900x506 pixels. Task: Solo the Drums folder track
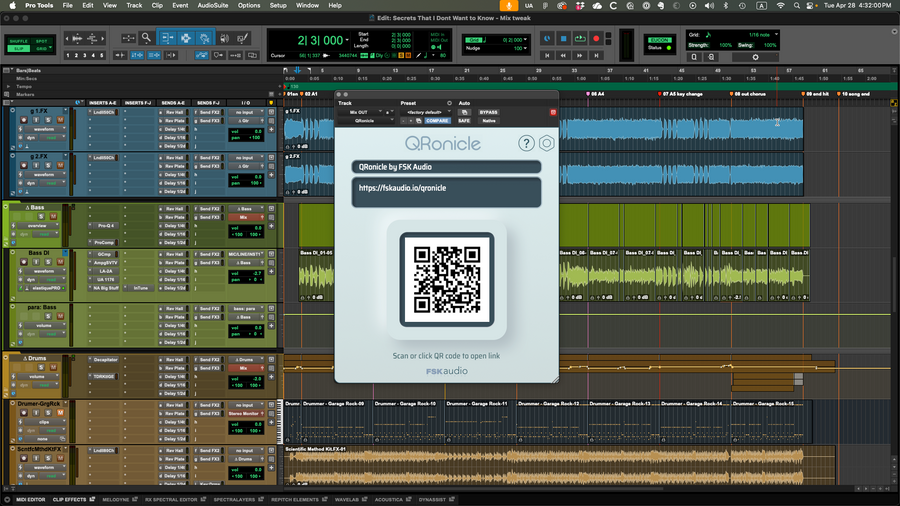point(41,367)
